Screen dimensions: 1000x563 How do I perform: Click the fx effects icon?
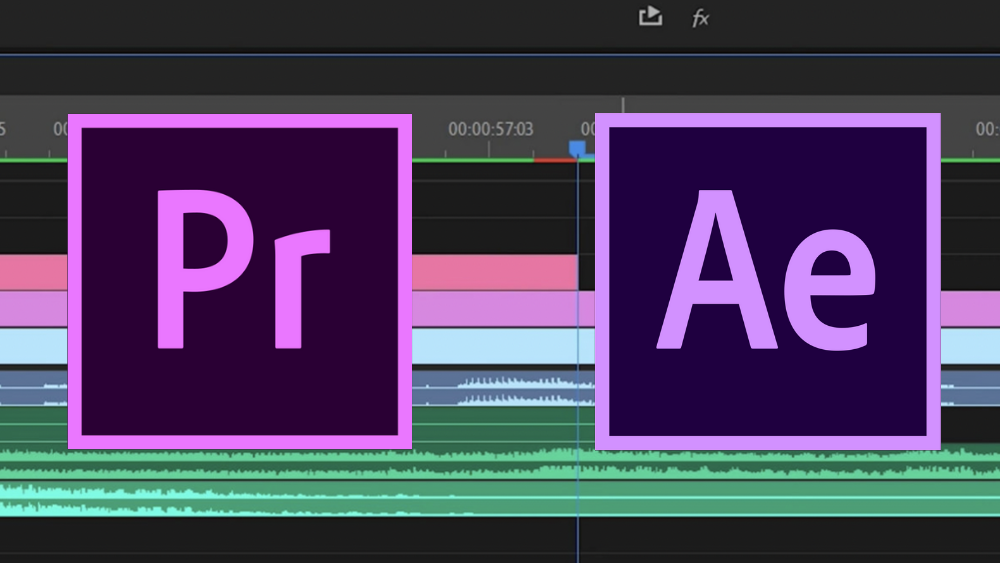pos(701,18)
